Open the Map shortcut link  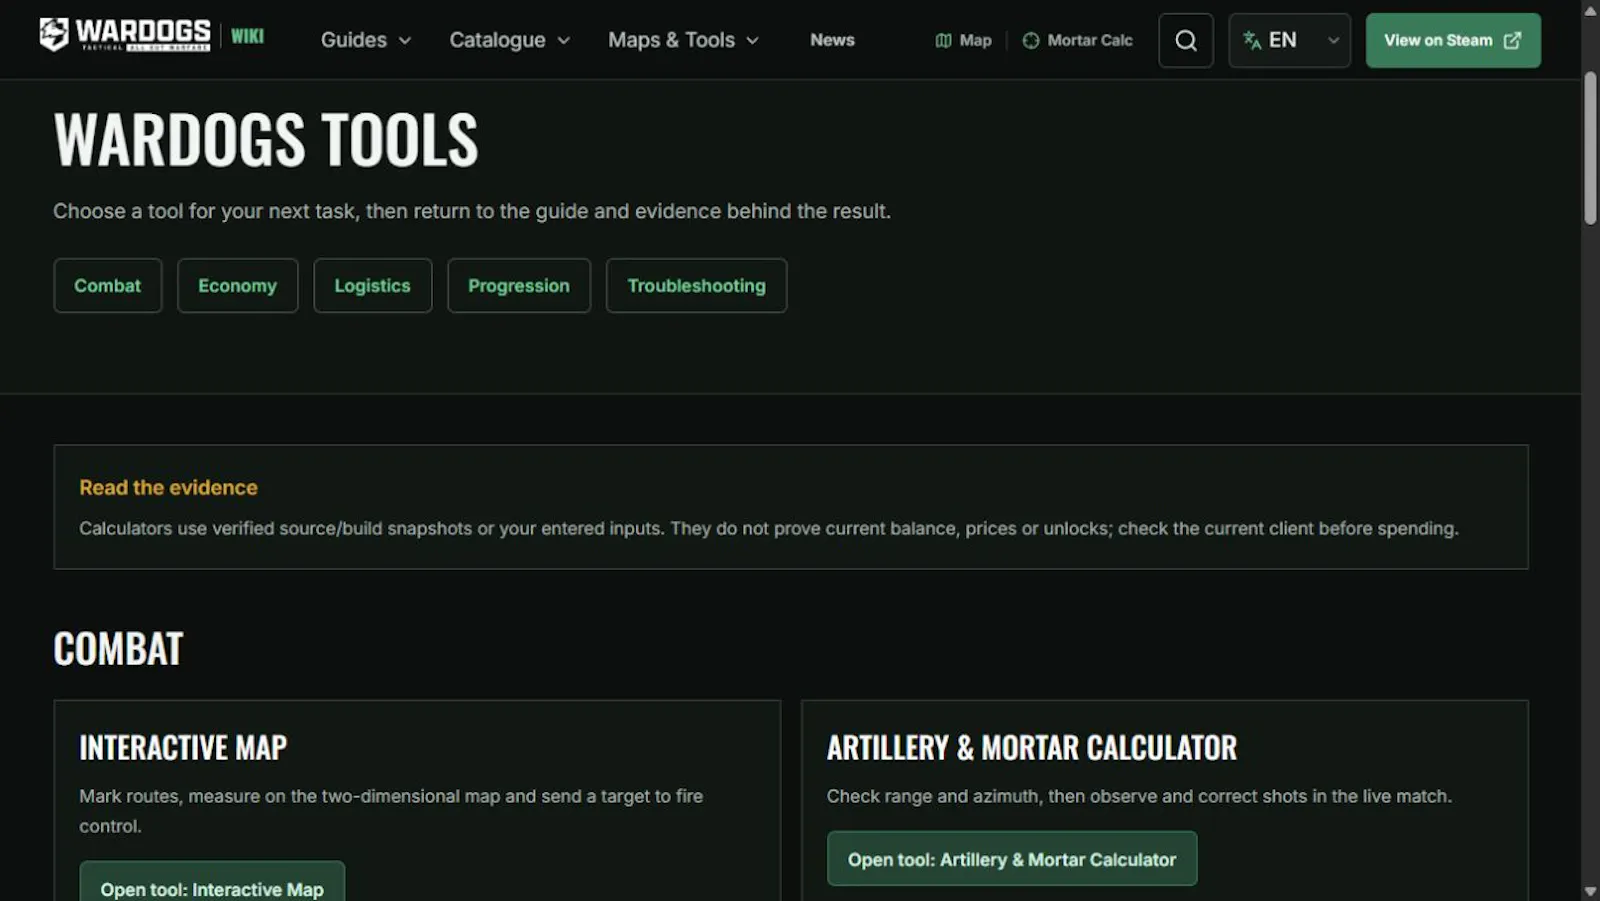coord(963,40)
